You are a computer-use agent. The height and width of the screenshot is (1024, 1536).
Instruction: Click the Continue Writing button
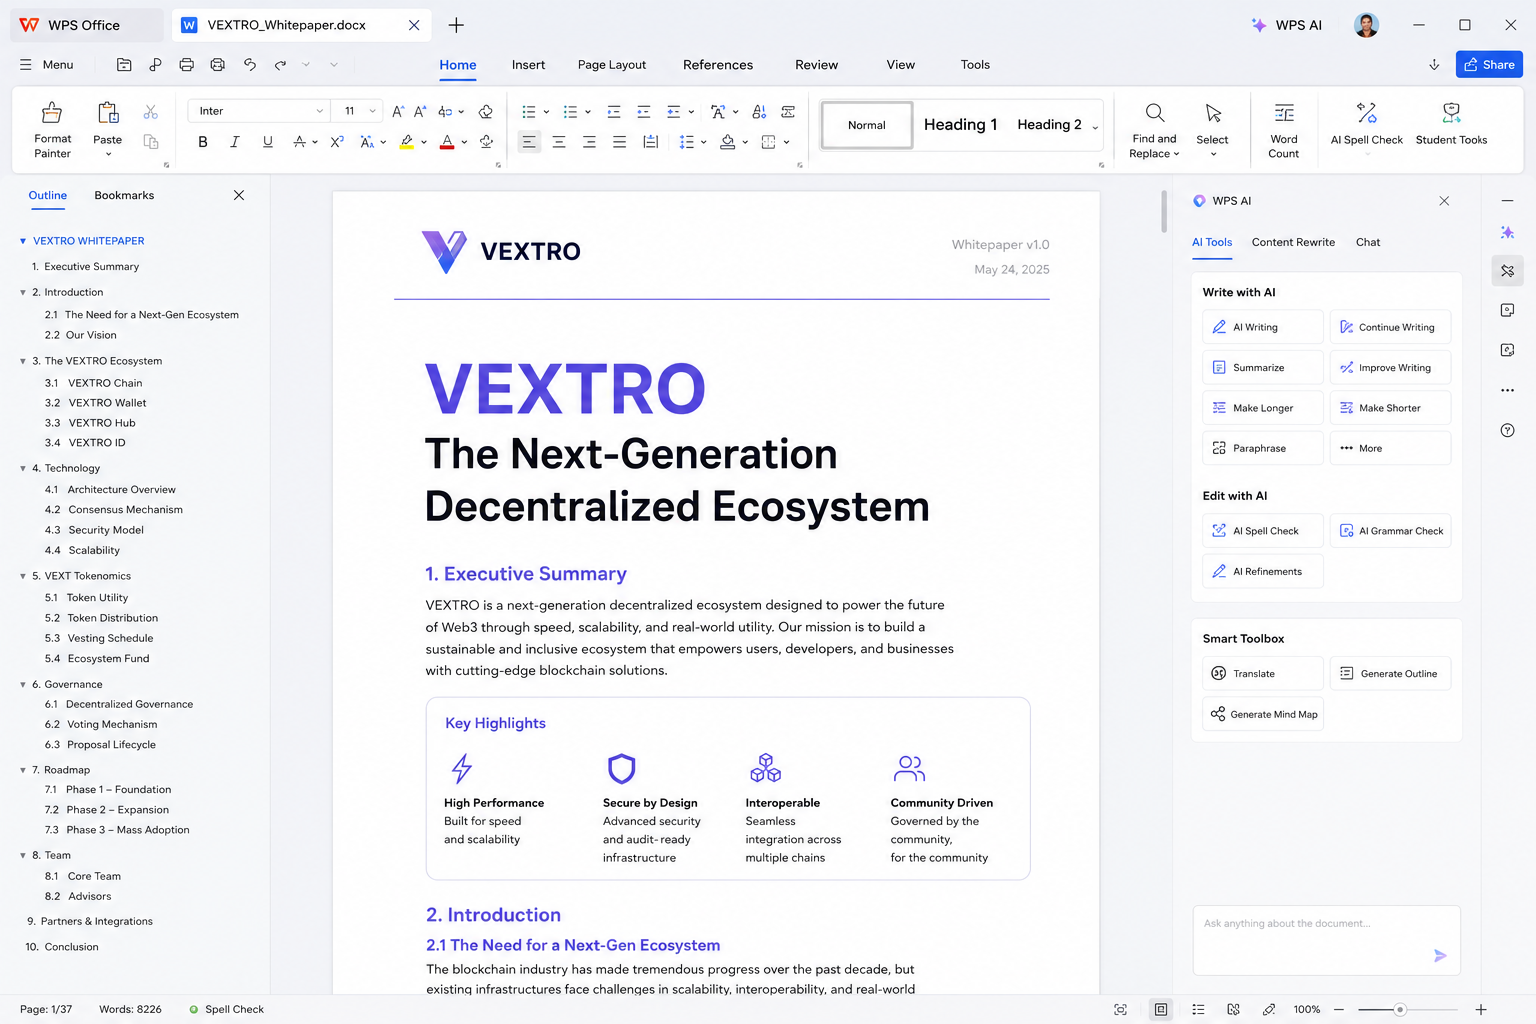1390,327
